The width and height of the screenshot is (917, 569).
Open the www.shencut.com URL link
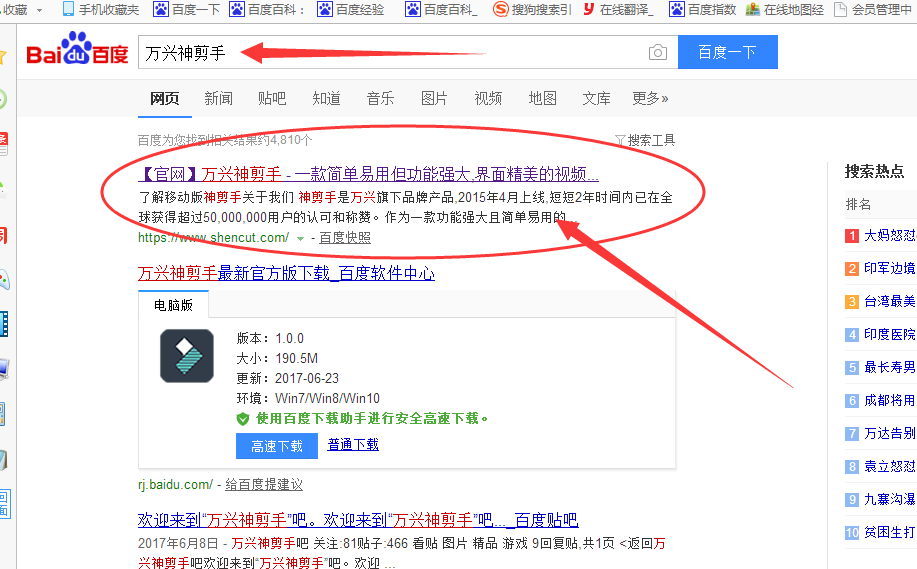coord(213,238)
